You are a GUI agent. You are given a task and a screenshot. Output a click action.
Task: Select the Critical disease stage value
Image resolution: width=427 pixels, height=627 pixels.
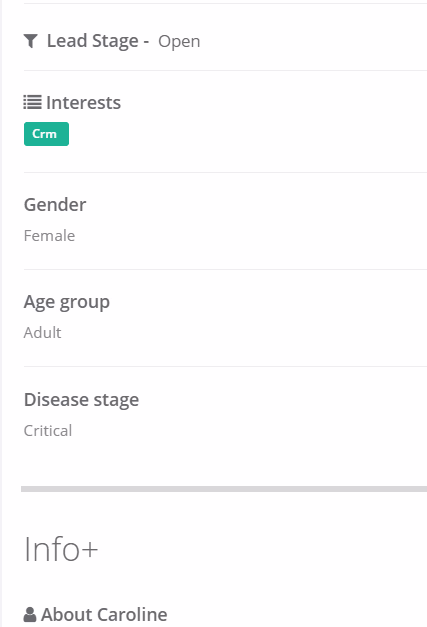click(x=48, y=431)
